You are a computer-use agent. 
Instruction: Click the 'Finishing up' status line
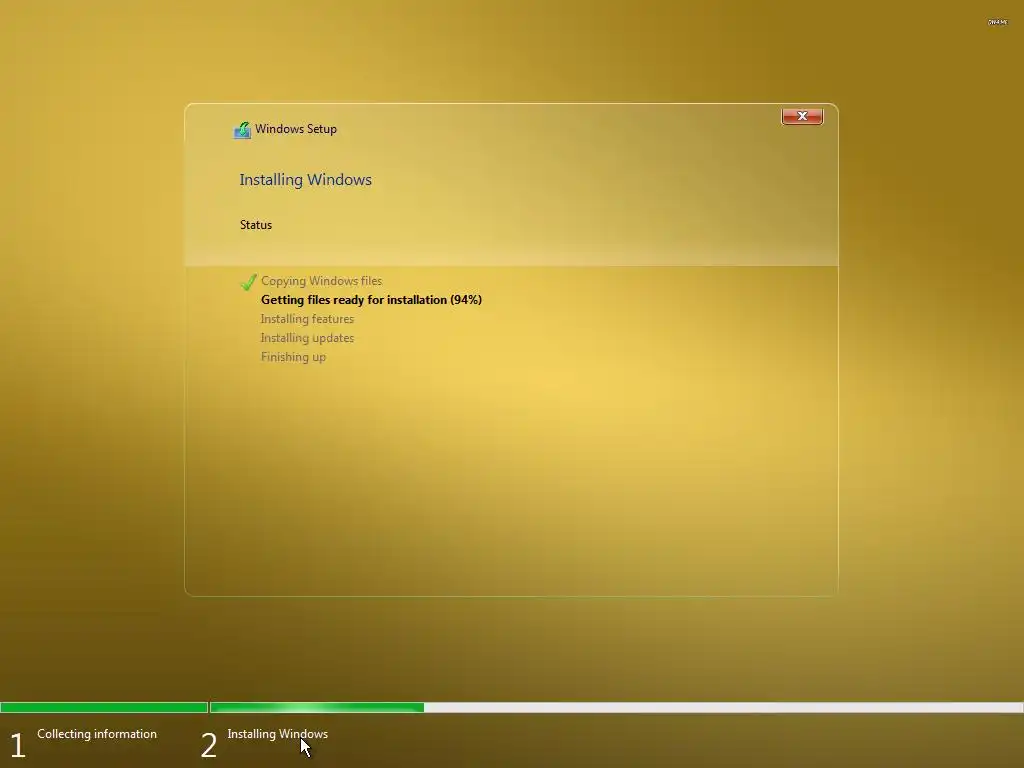coord(293,357)
